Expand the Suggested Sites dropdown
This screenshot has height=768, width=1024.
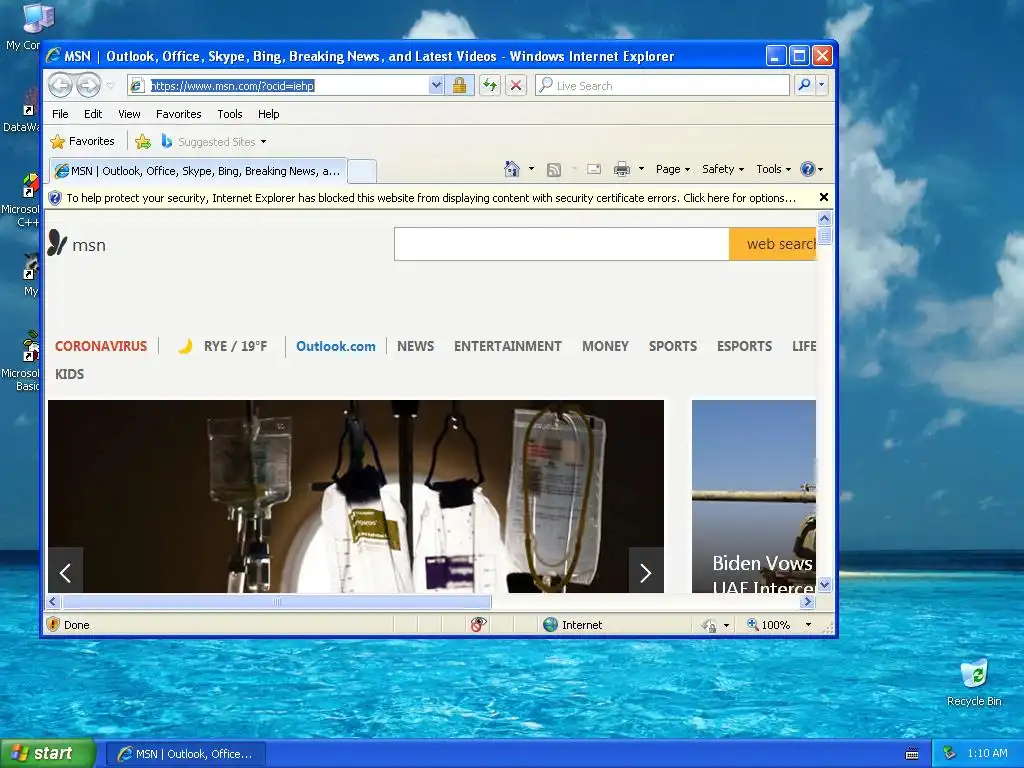263,142
